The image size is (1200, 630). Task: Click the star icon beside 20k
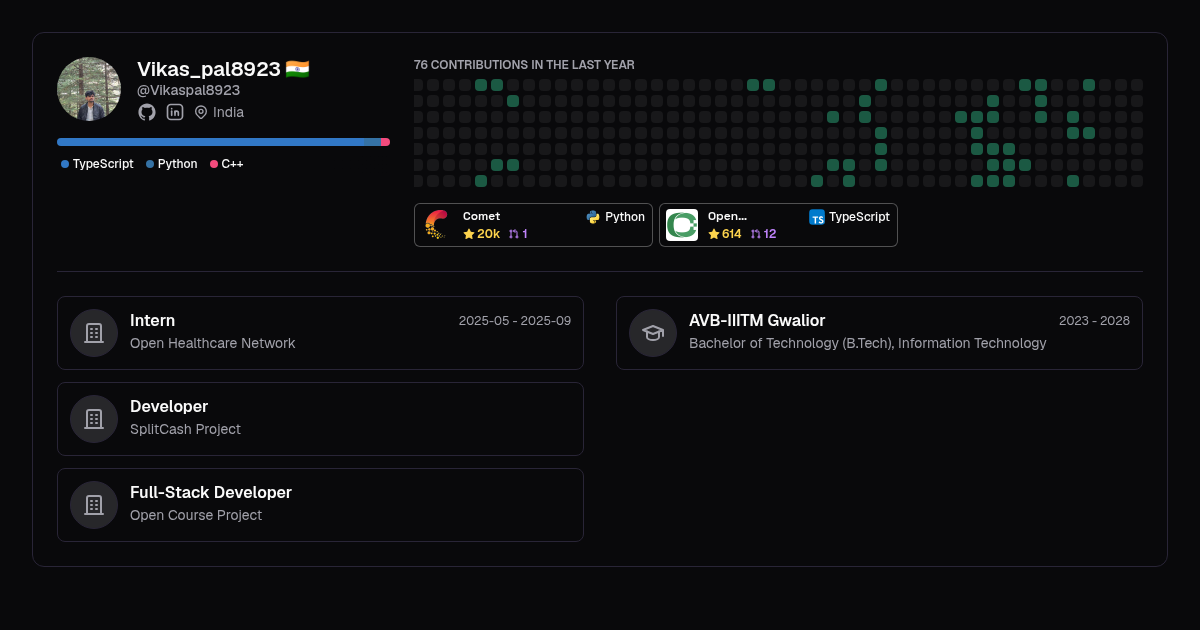point(469,234)
